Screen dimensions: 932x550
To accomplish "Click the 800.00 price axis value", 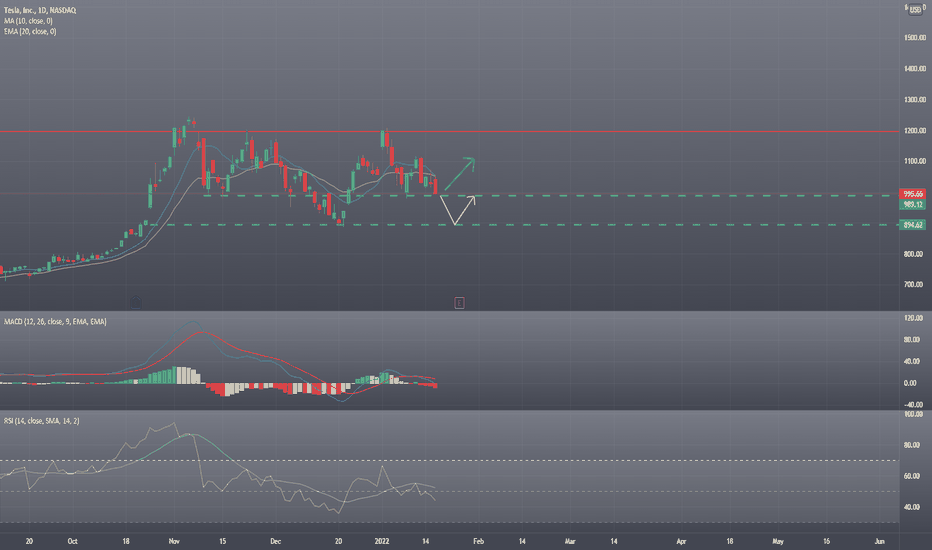I will (914, 254).
